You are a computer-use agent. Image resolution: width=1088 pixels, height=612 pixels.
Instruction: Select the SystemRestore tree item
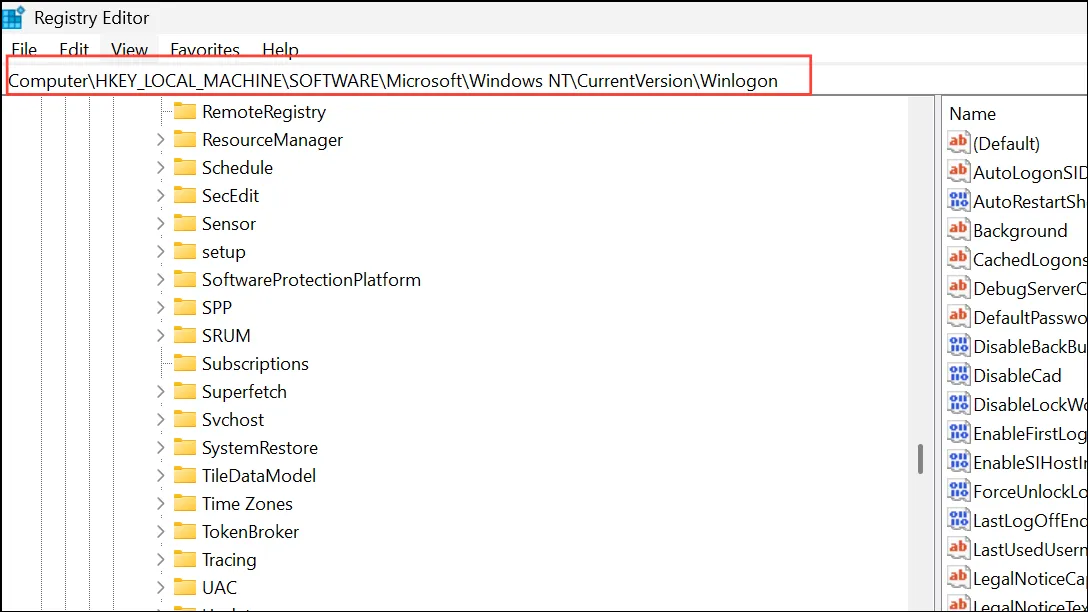[260, 448]
